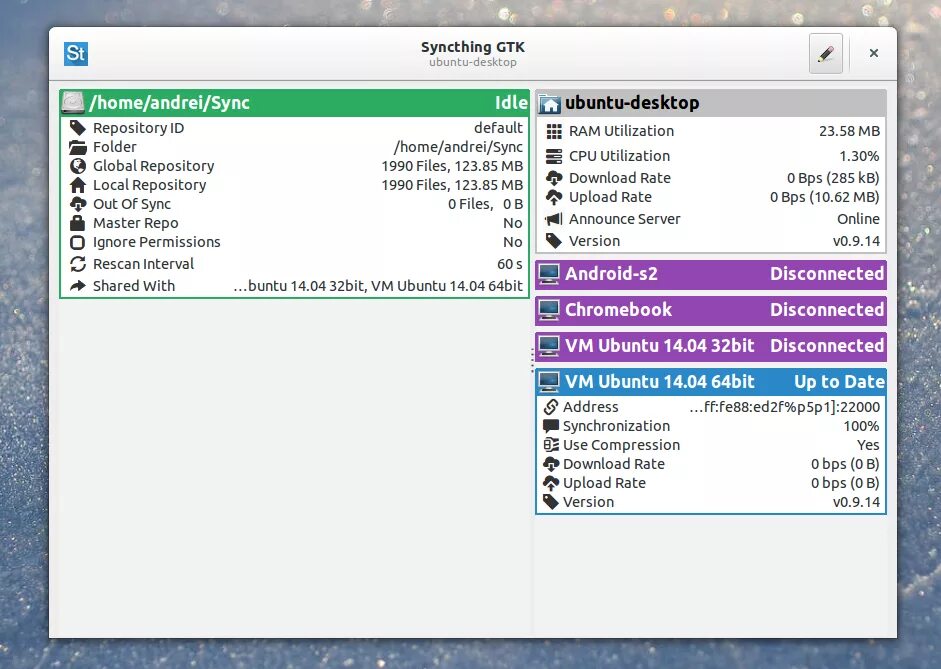The image size is (941, 669).
Task: Collapse the ubuntu-desktop node header
Action: pos(711,103)
